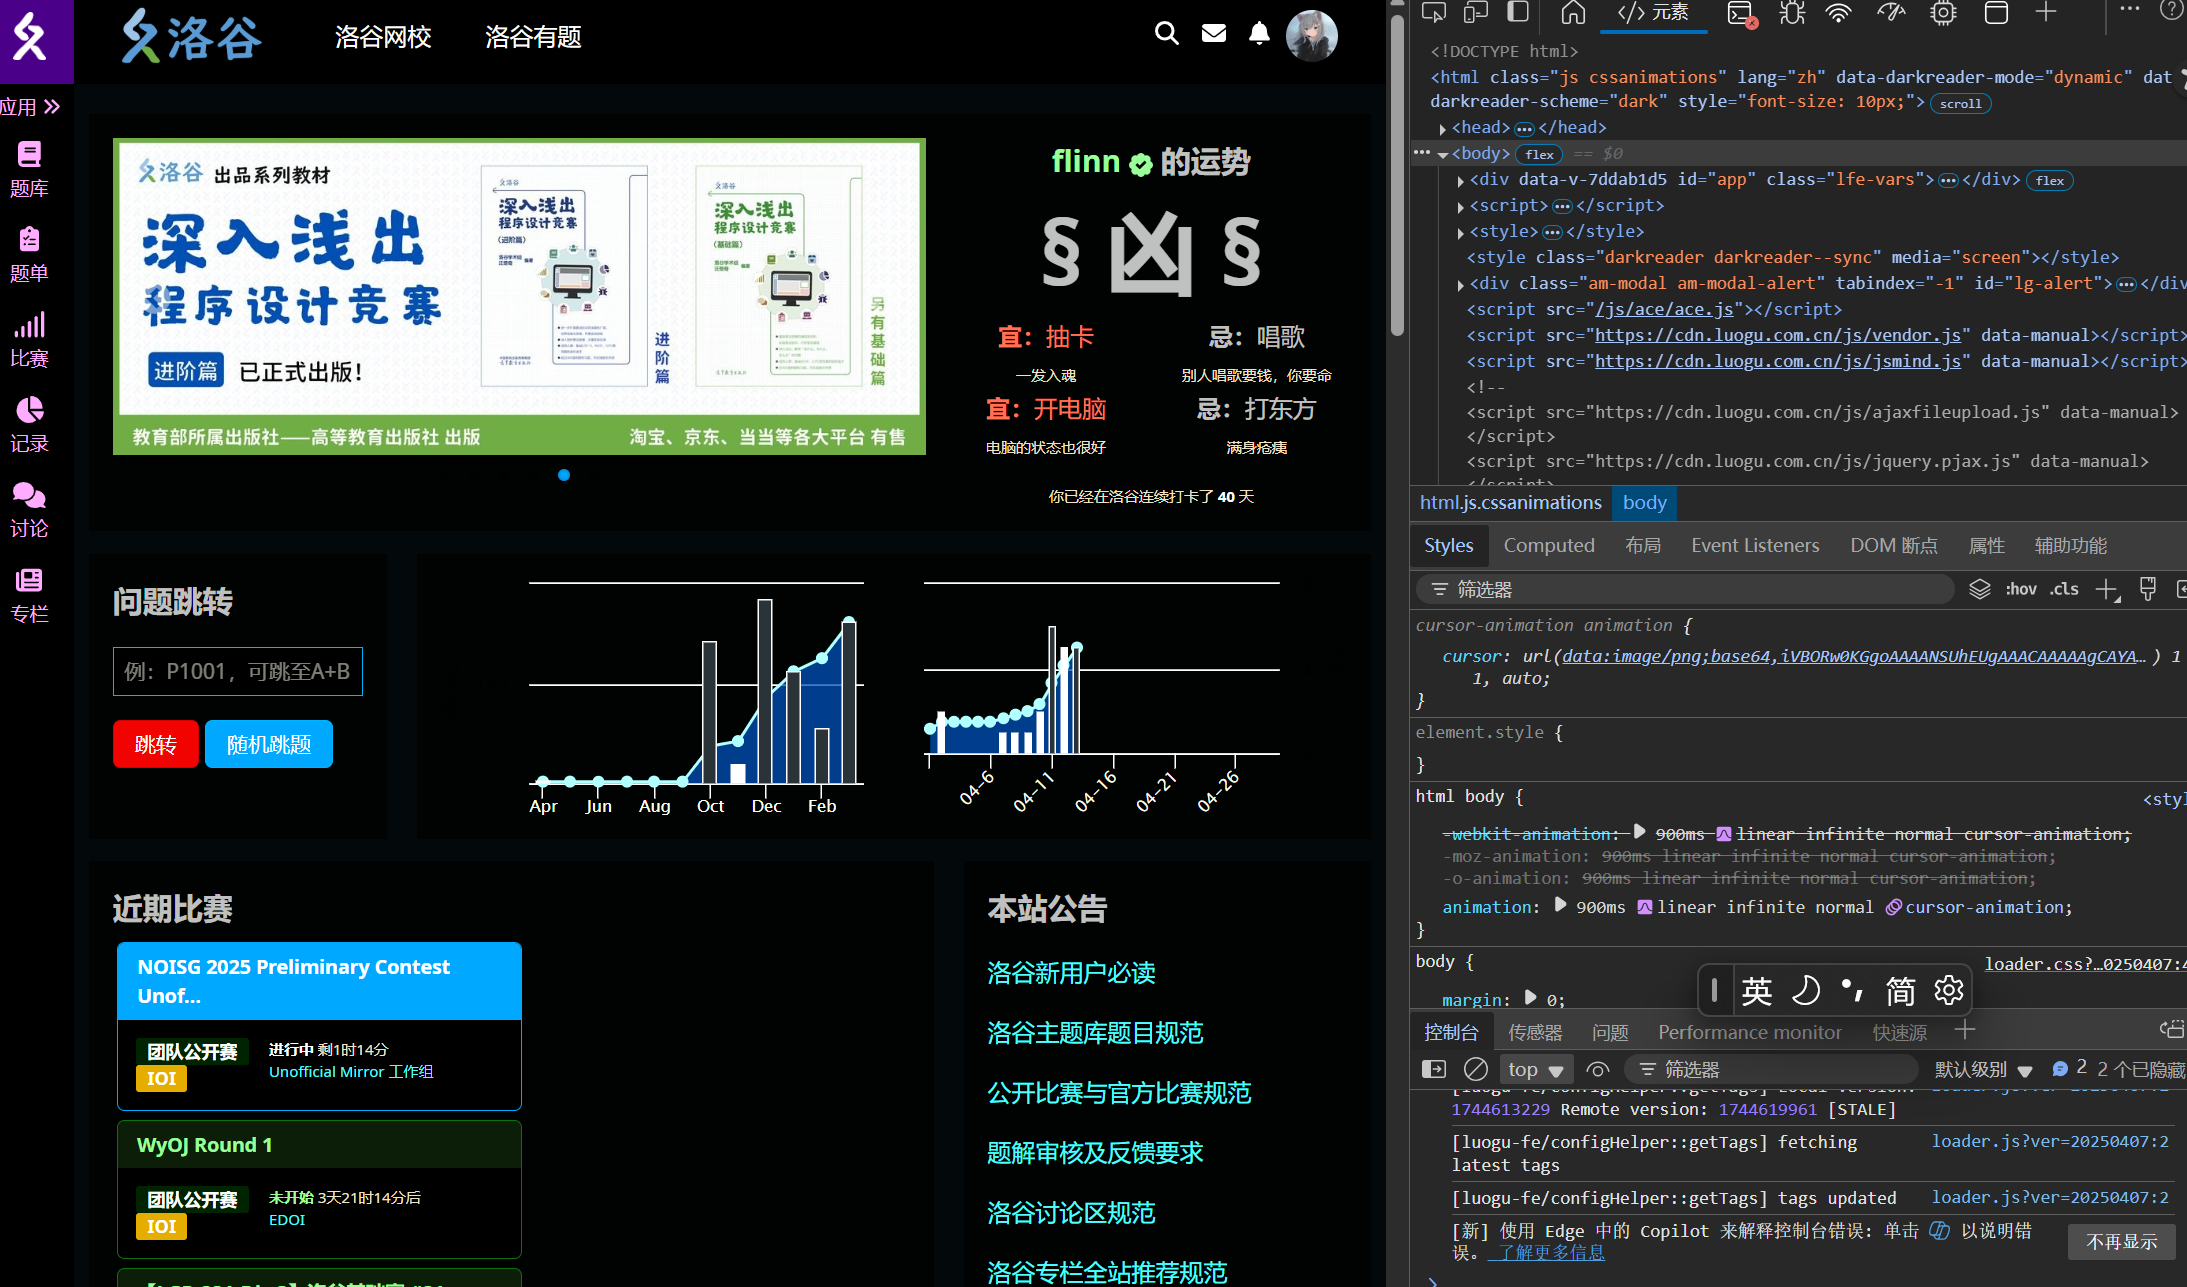Viewport: 2187px width, 1287px height.
Task: Click the 不再显示 button
Action: (2121, 1241)
